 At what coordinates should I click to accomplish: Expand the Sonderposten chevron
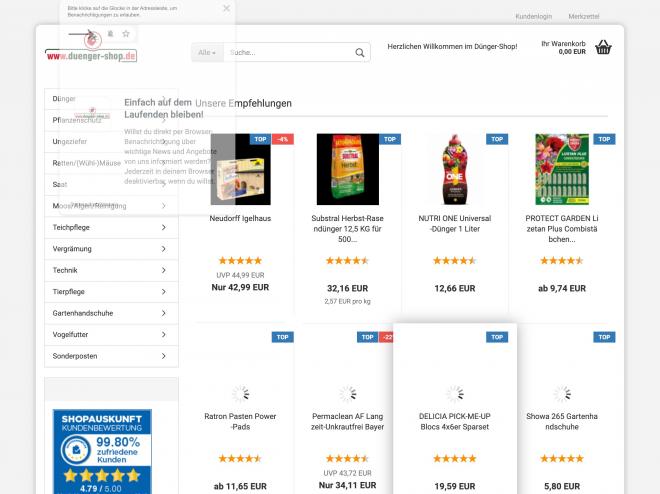coord(163,356)
